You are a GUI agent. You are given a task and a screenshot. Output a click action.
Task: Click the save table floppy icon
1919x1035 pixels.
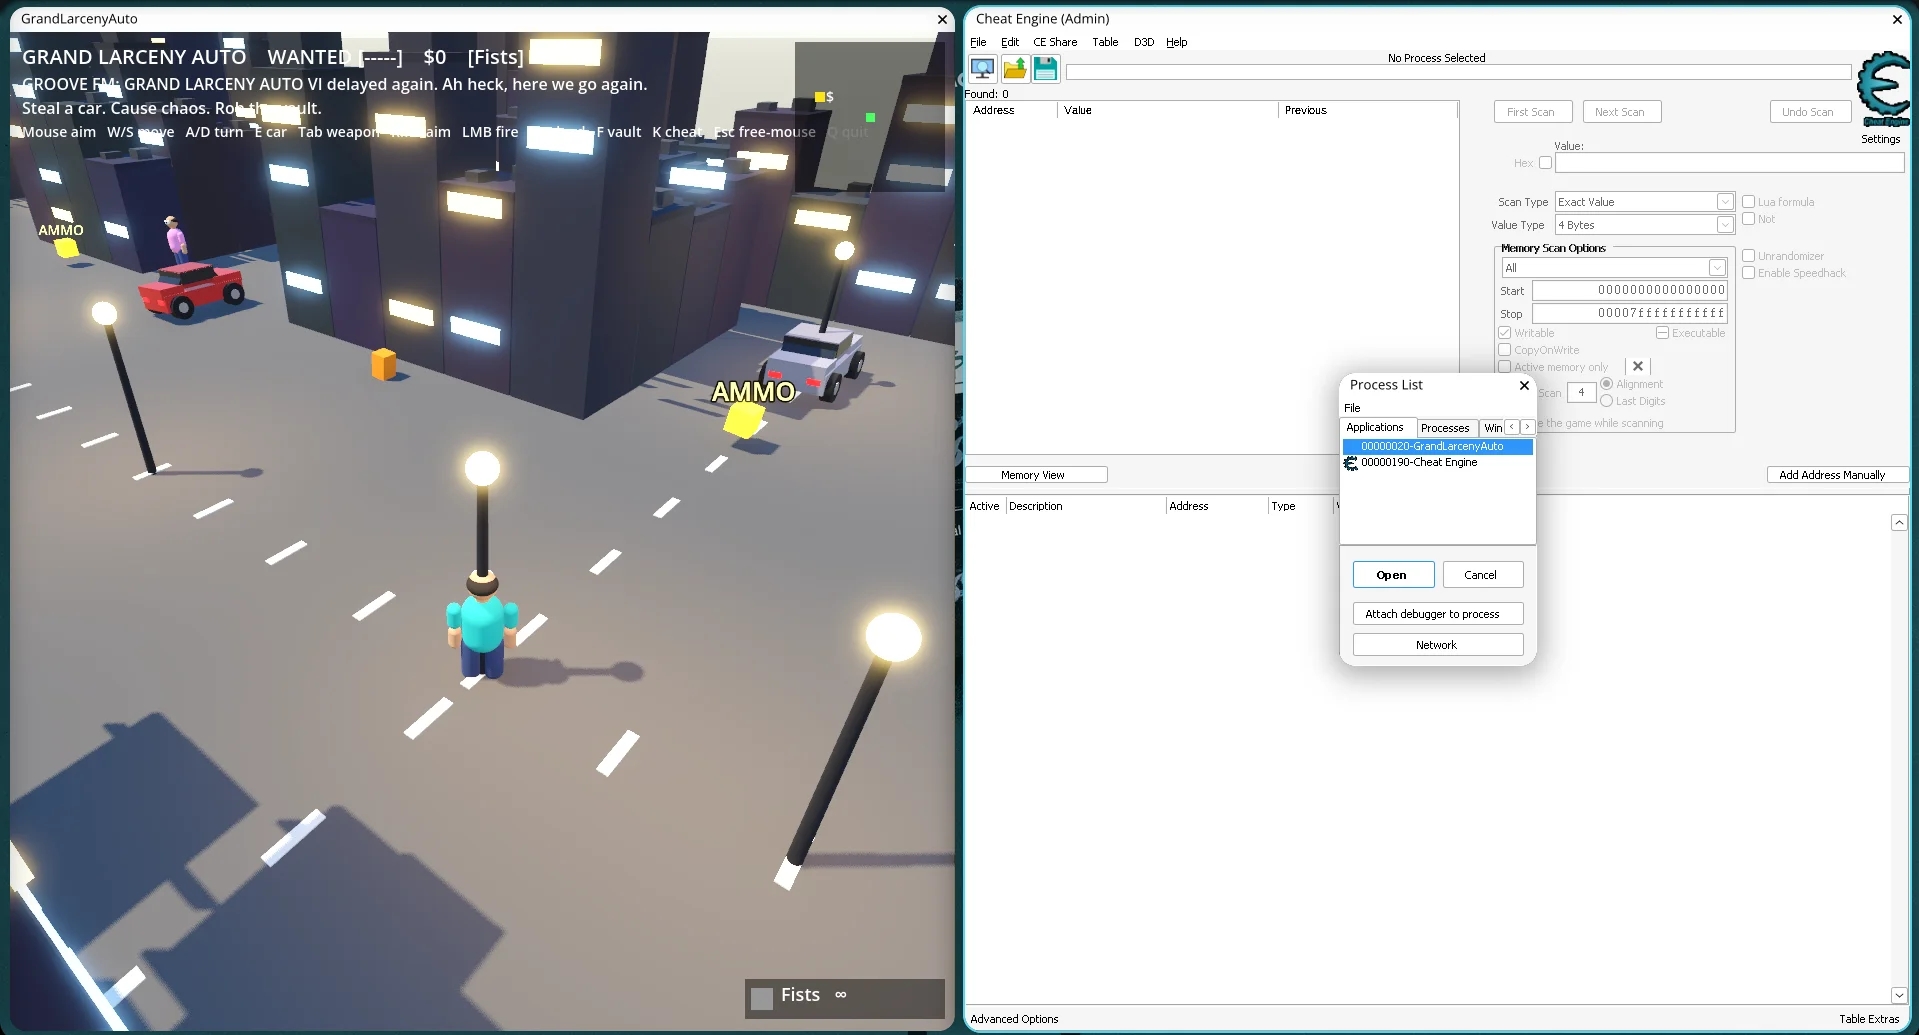tap(1045, 69)
